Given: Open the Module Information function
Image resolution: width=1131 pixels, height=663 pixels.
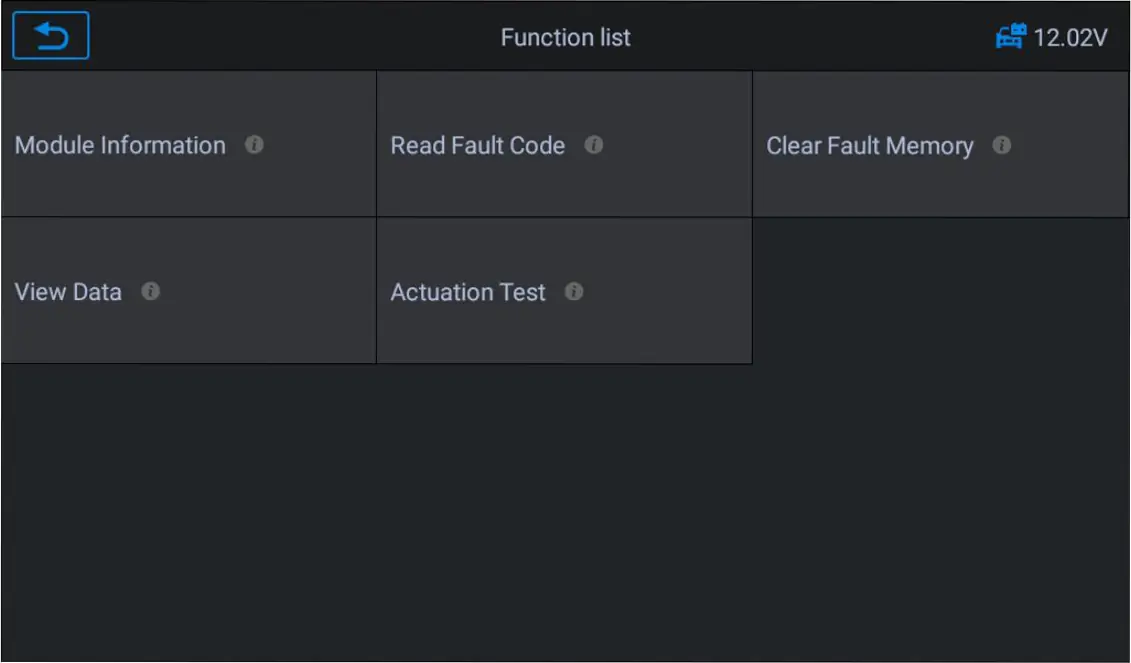Looking at the screenshot, I should coord(189,144).
